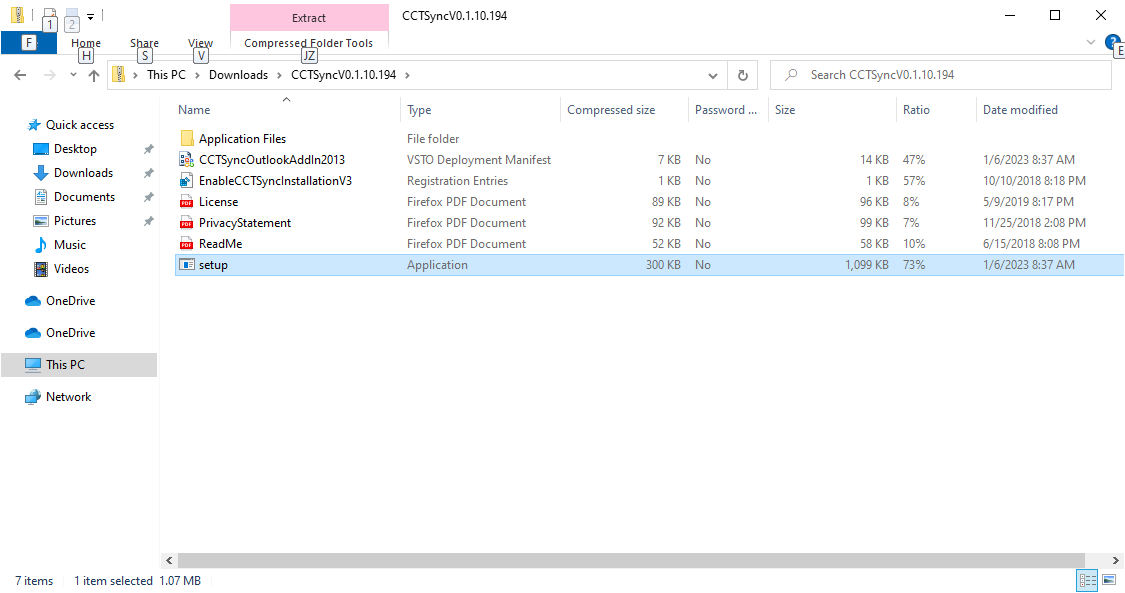Image resolution: width=1125 pixels, height=593 pixels.
Task: Select Quick access in navigation pane
Action: [x=80, y=125]
